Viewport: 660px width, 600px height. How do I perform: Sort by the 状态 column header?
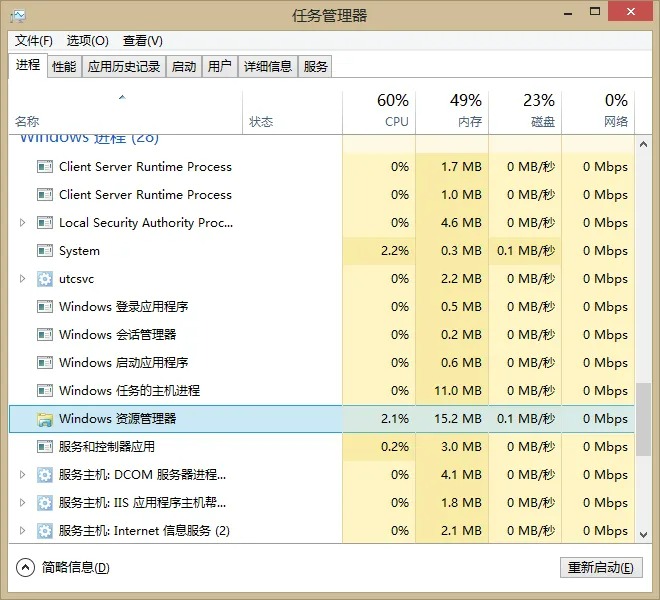293,112
